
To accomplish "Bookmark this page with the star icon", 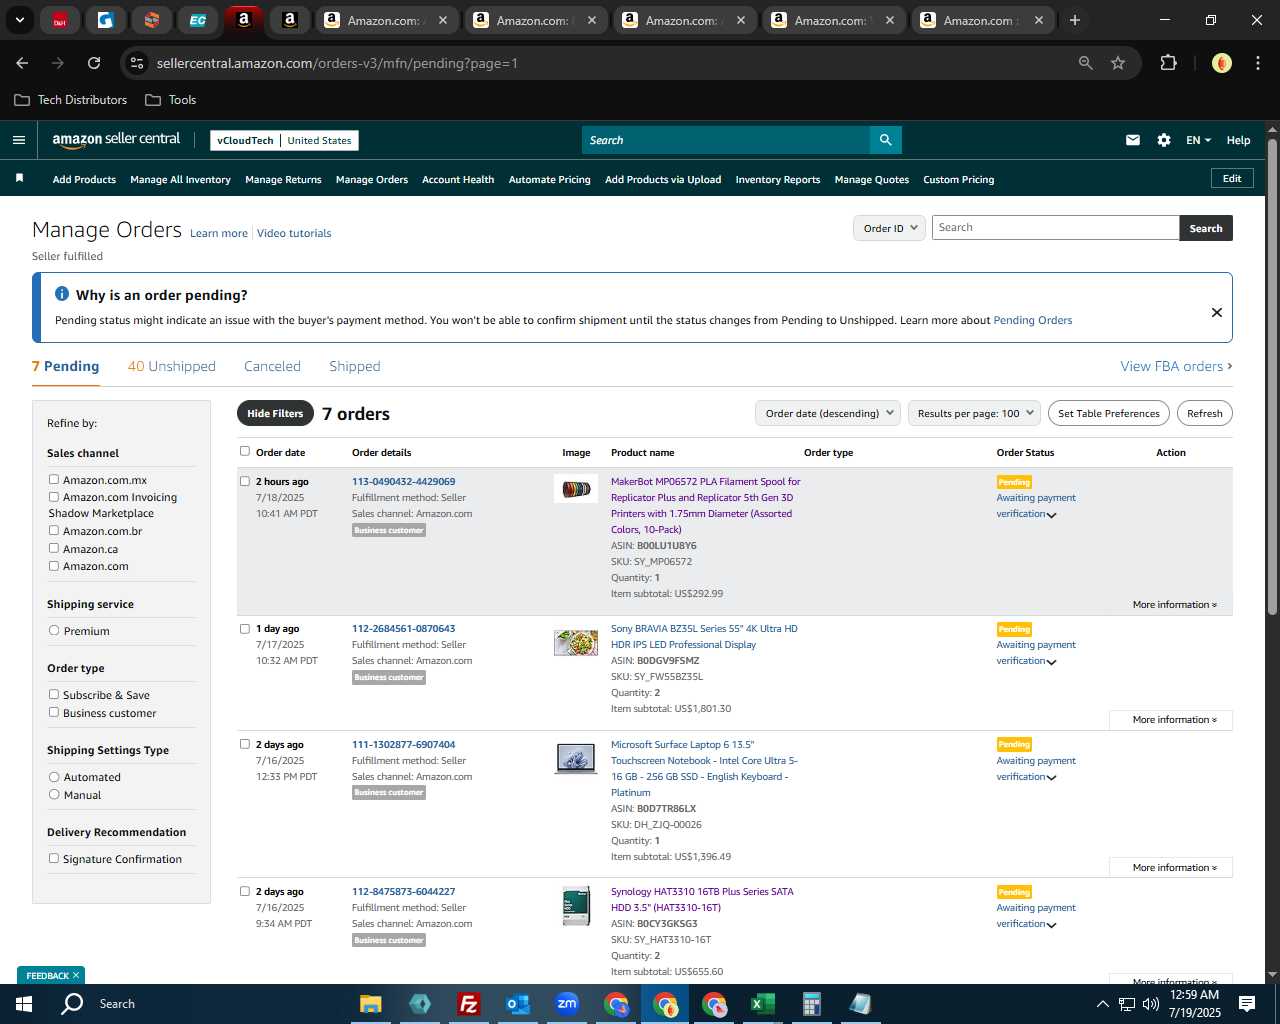I will [1118, 63].
